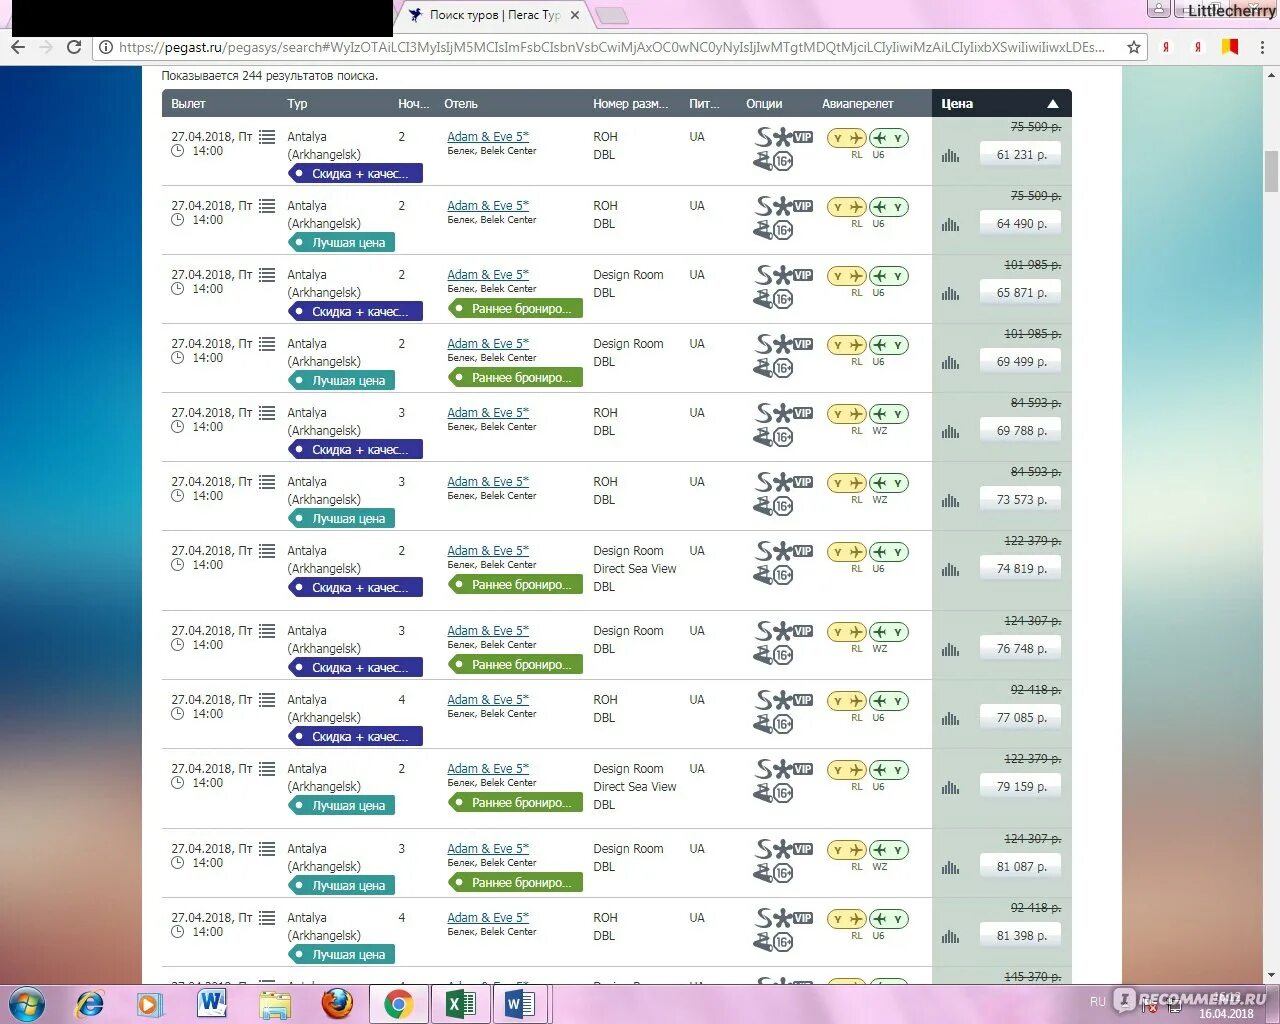This screenshot has height=1024, width=1280.
Task: Close the Pegas tour search tab
Action: (x=575, y=15)
